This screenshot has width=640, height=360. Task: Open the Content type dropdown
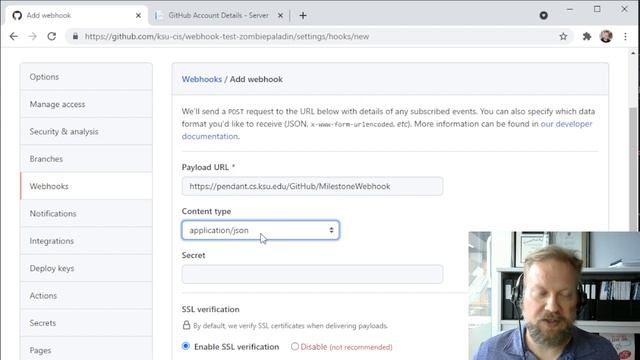tap(260, 230)
